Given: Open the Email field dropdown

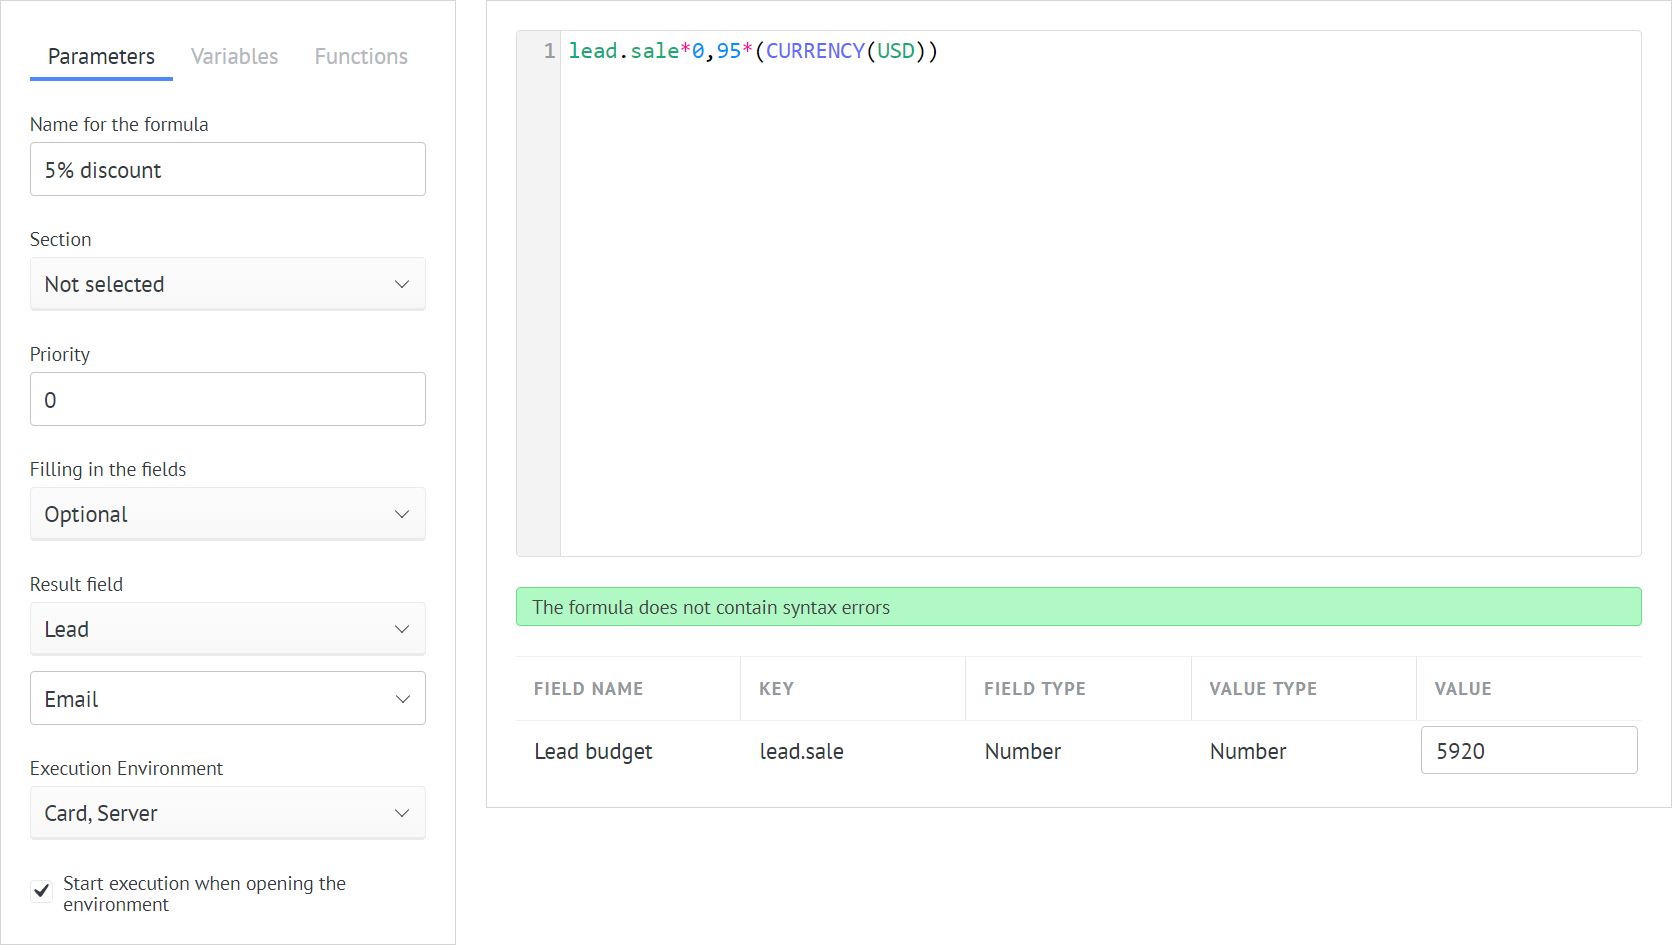Looking at the screenshot, I should click(227, 698).
